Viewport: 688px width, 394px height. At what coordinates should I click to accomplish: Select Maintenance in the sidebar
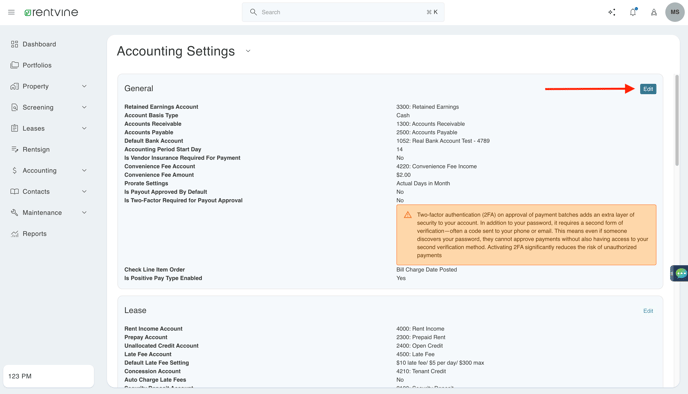[42, 212]
